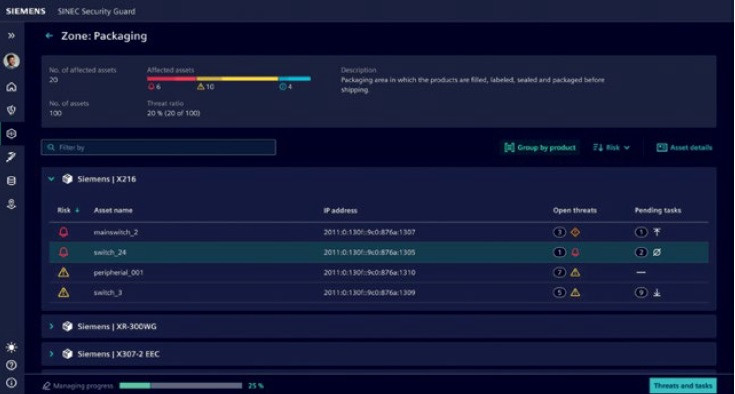
Task: Click the Threat ratio value 20 %
Action: click(x=173, y=113)
